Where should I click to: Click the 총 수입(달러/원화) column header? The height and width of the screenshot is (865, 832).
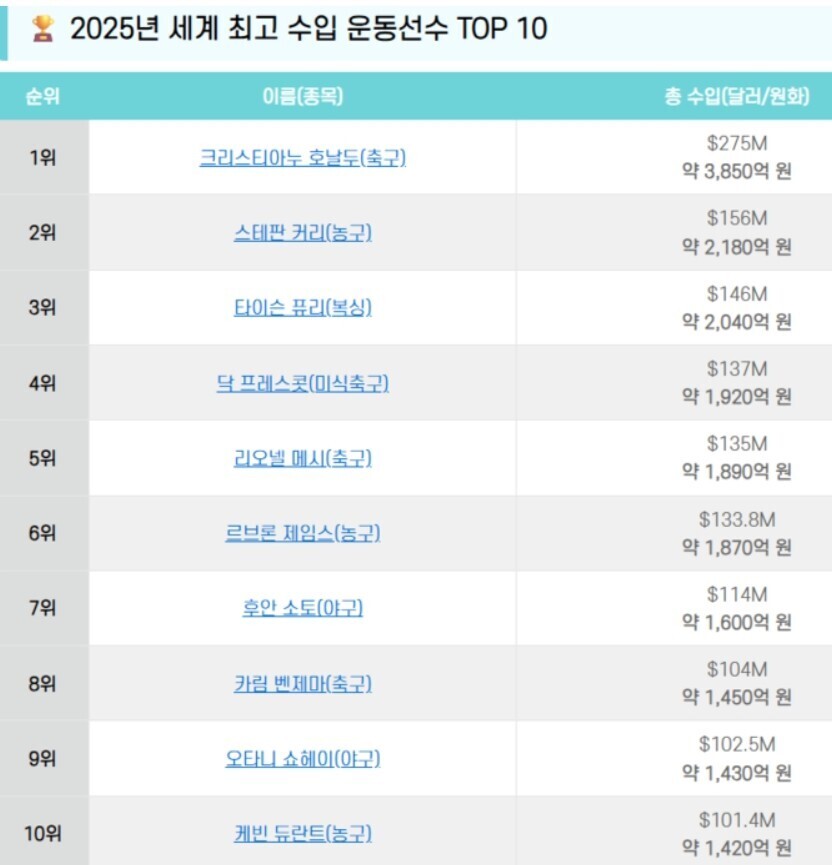coord(736,97)
